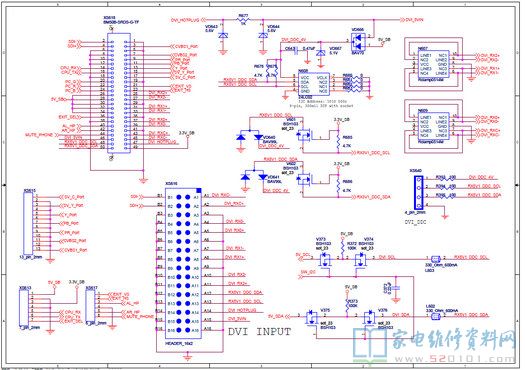Select the 24LC02 EEPROM chip N608
The width and height of the screenshot is (525, 370).
(x=313, y=84)
